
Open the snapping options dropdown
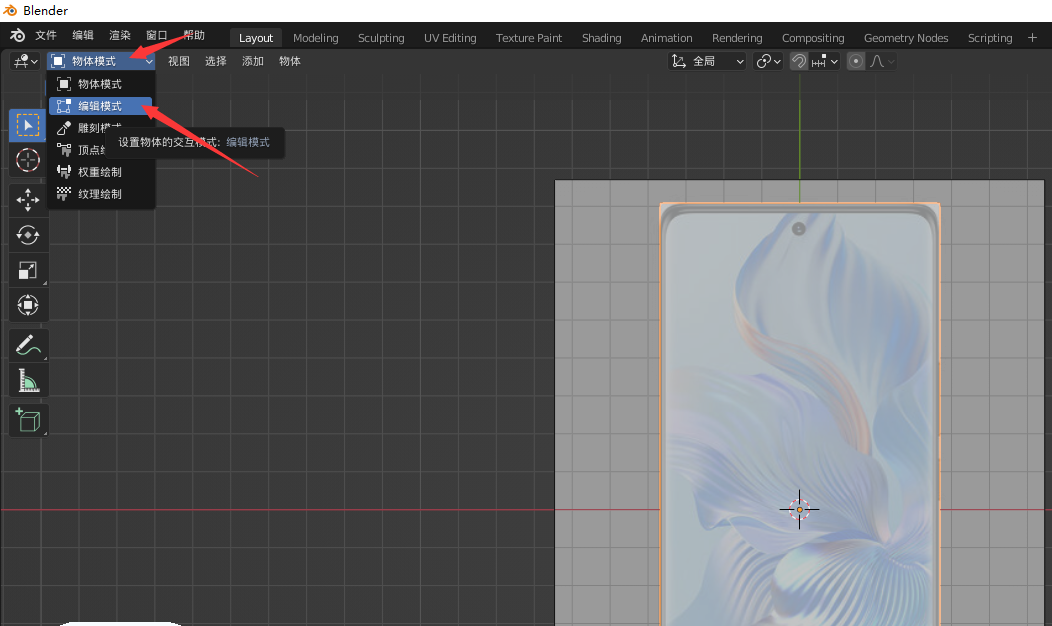(825, 62)
